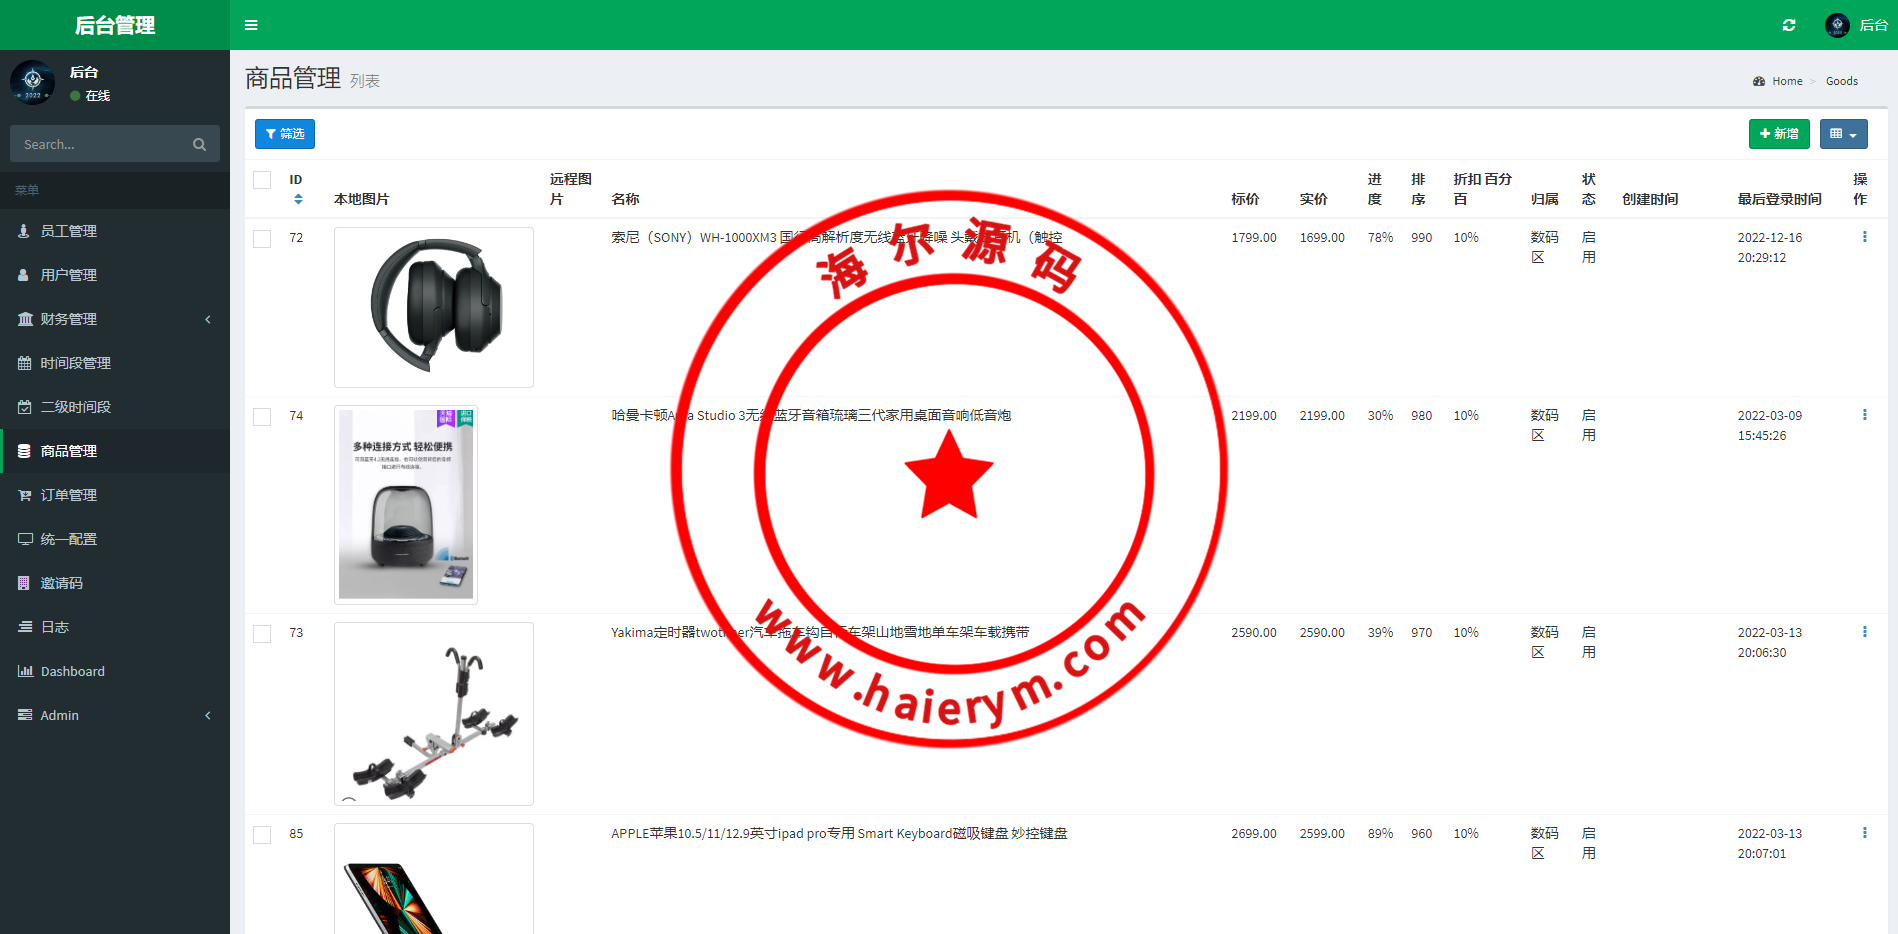Select the checkbox beside product ID 74
The width and height of the screenshot is (1898, 934).
click(x=262, y=416)
